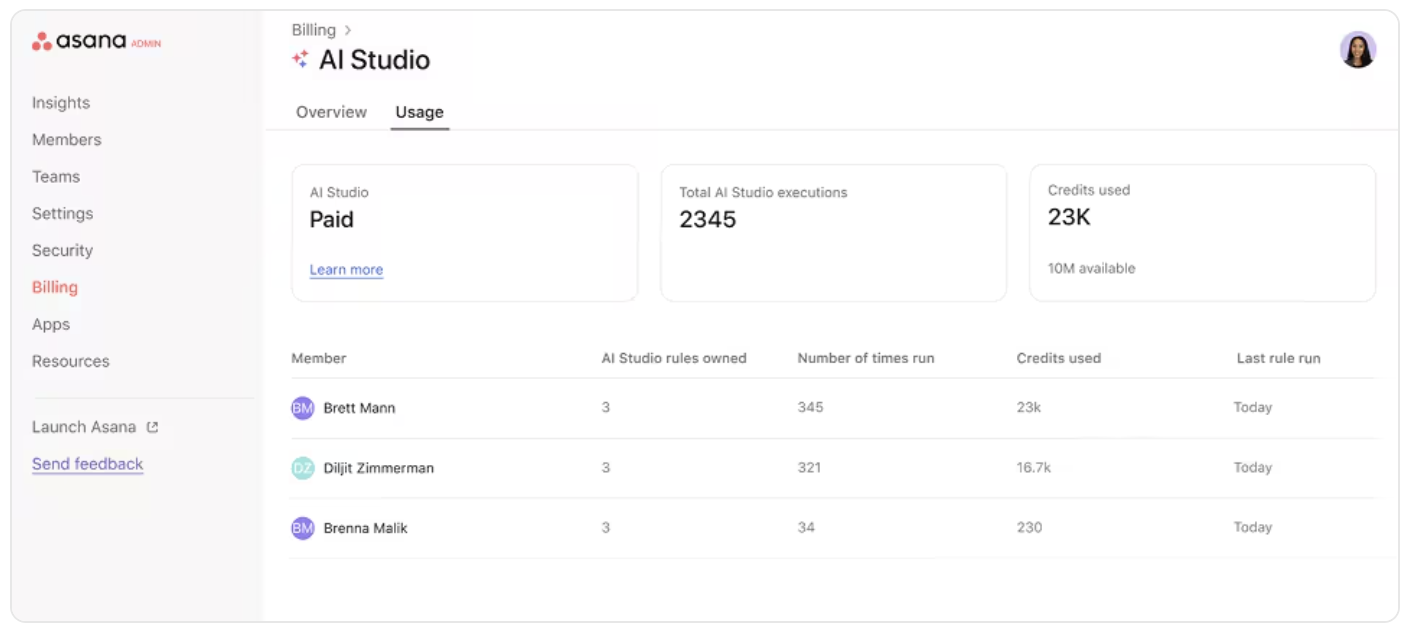1410x630 pixels.
Task: Select Apps from the sidebar
Action: click(x=51, y=325)
